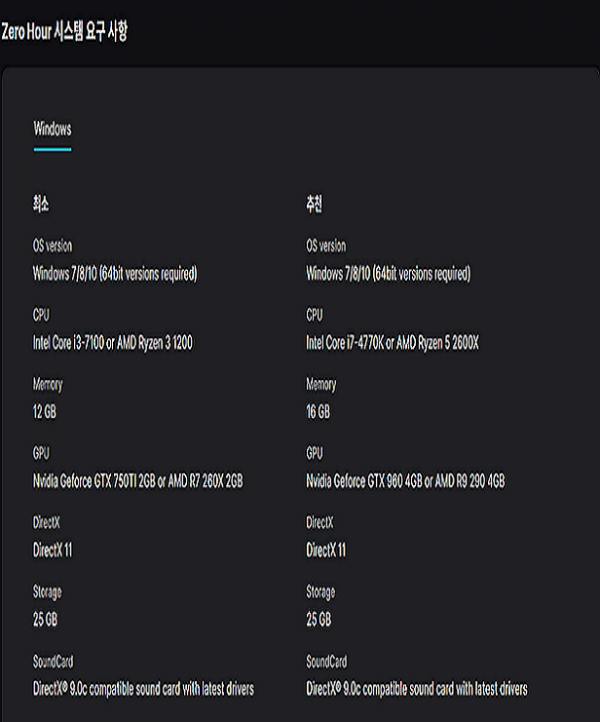Click the recommended Windows 7/8/10 OS text
Screen dimensions: 600x722
(388, 274)
